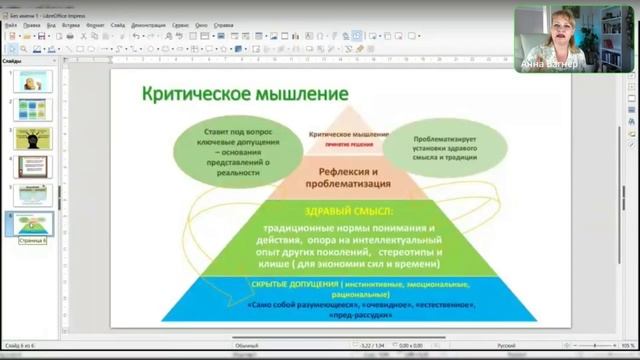Image resolution: width=640 pixels, height=360 pixels.
Task: Click the Zoom magnifier tool
Action: (x=24, y=49)
